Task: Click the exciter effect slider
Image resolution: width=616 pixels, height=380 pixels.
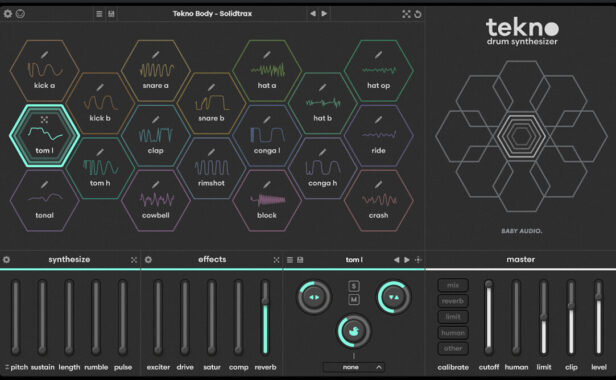Action: 158,317
